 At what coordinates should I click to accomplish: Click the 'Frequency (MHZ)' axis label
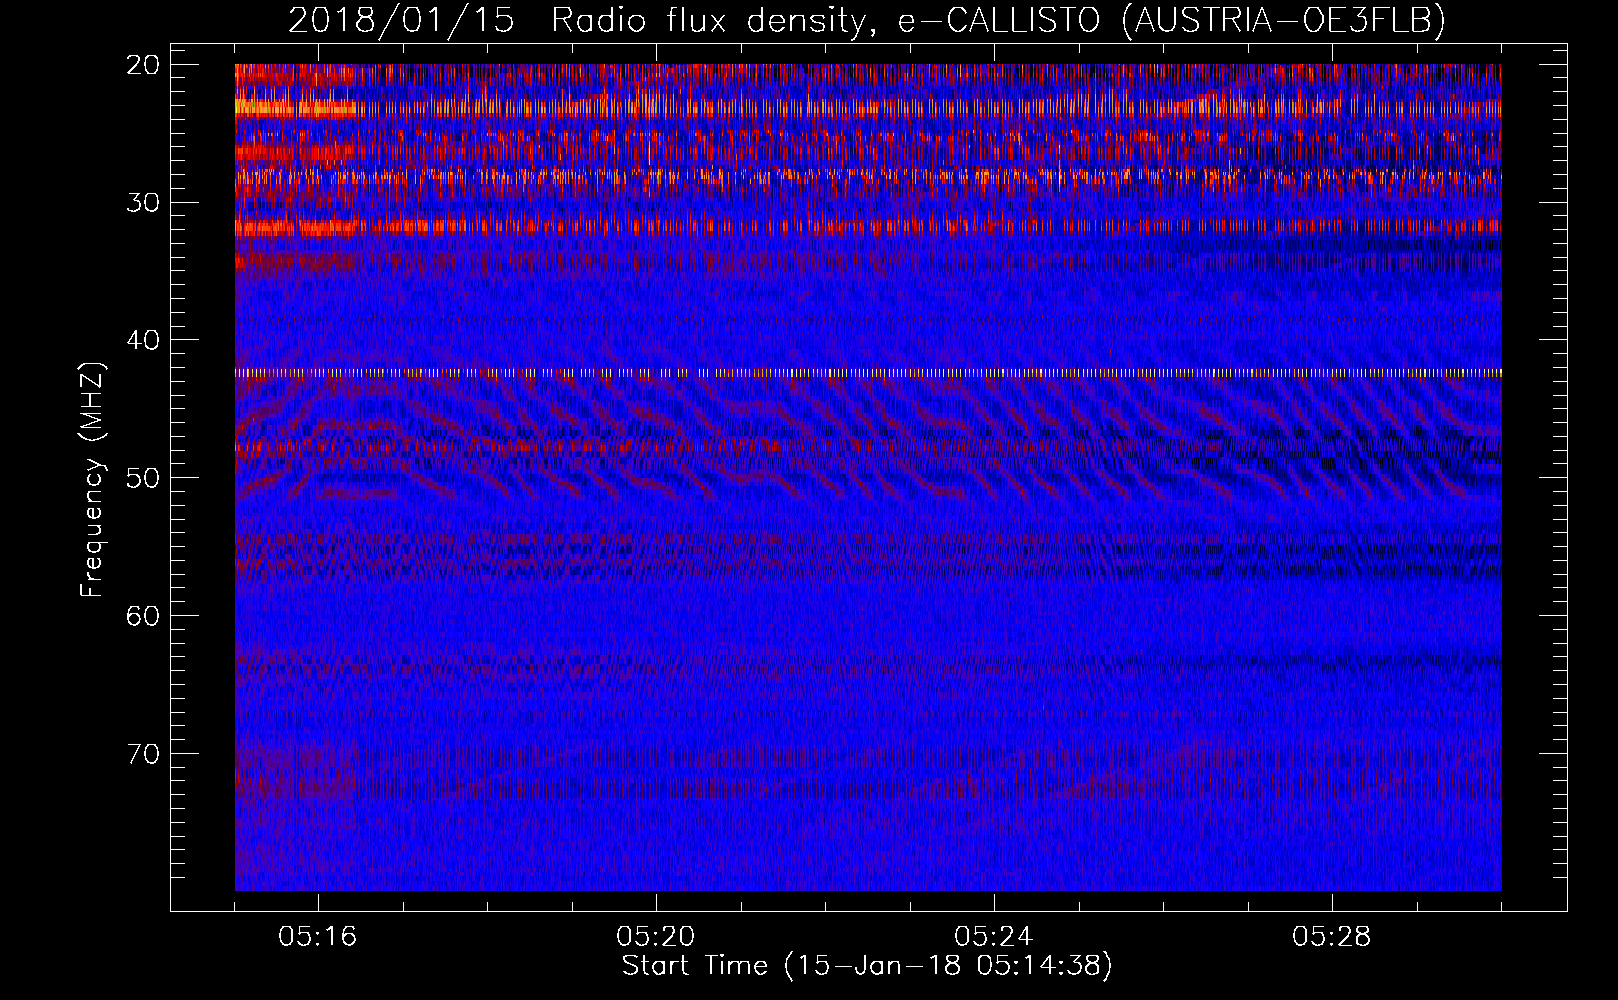tap(92, 480)
